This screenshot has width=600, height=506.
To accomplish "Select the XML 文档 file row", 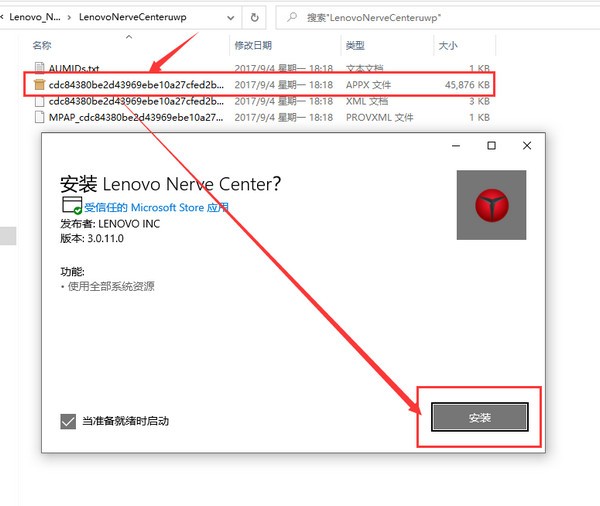I will coord(135,101).
